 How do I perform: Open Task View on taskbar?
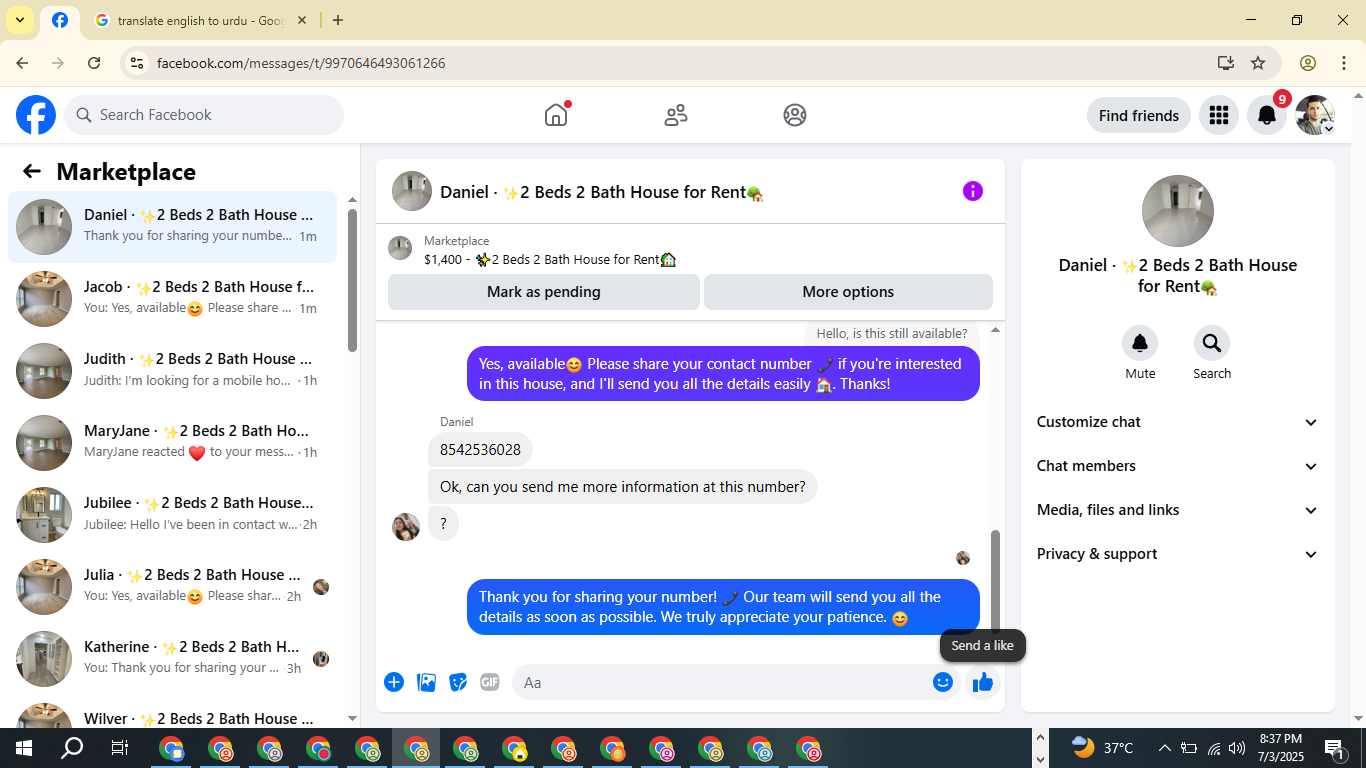pos(119,748)
